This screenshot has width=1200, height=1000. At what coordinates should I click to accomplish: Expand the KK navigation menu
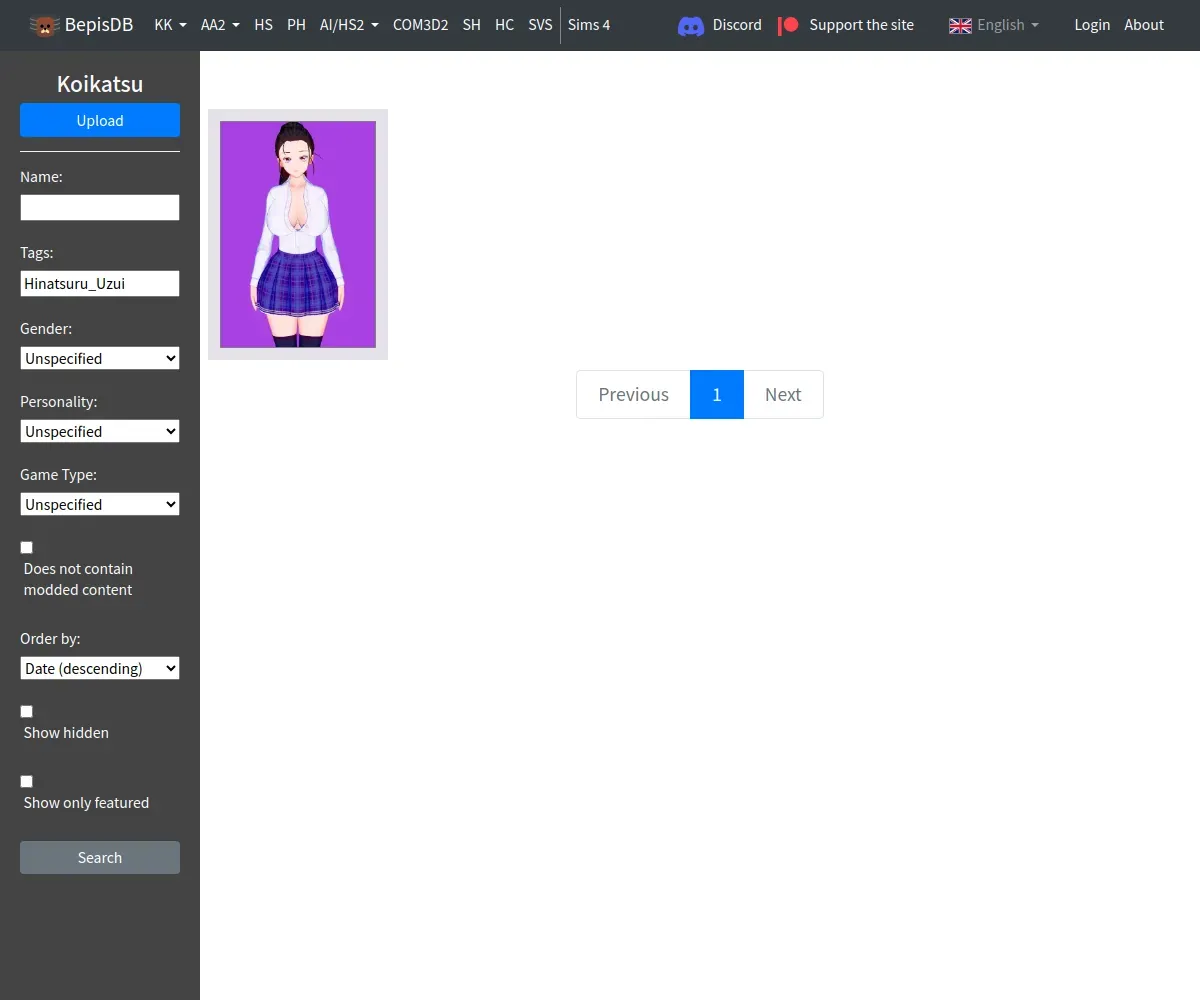170,25
